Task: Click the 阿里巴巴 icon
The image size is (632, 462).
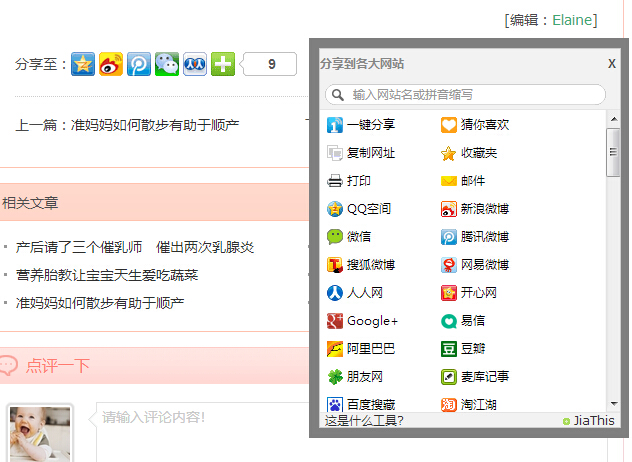Action: (x=335, y=349)
